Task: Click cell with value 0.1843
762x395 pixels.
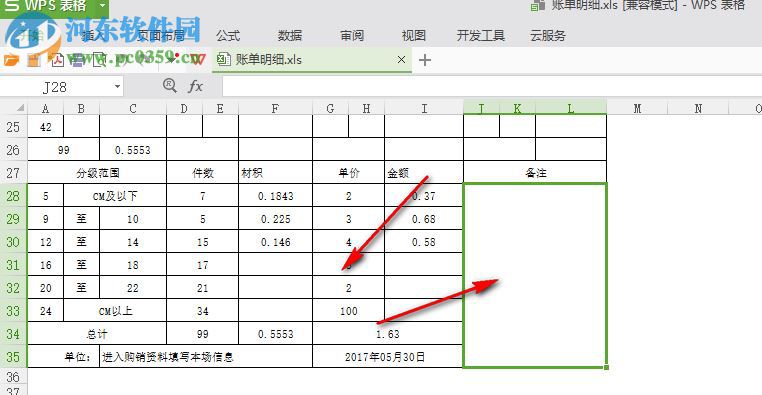Action: pyautogui.click(x=276, y=196)
